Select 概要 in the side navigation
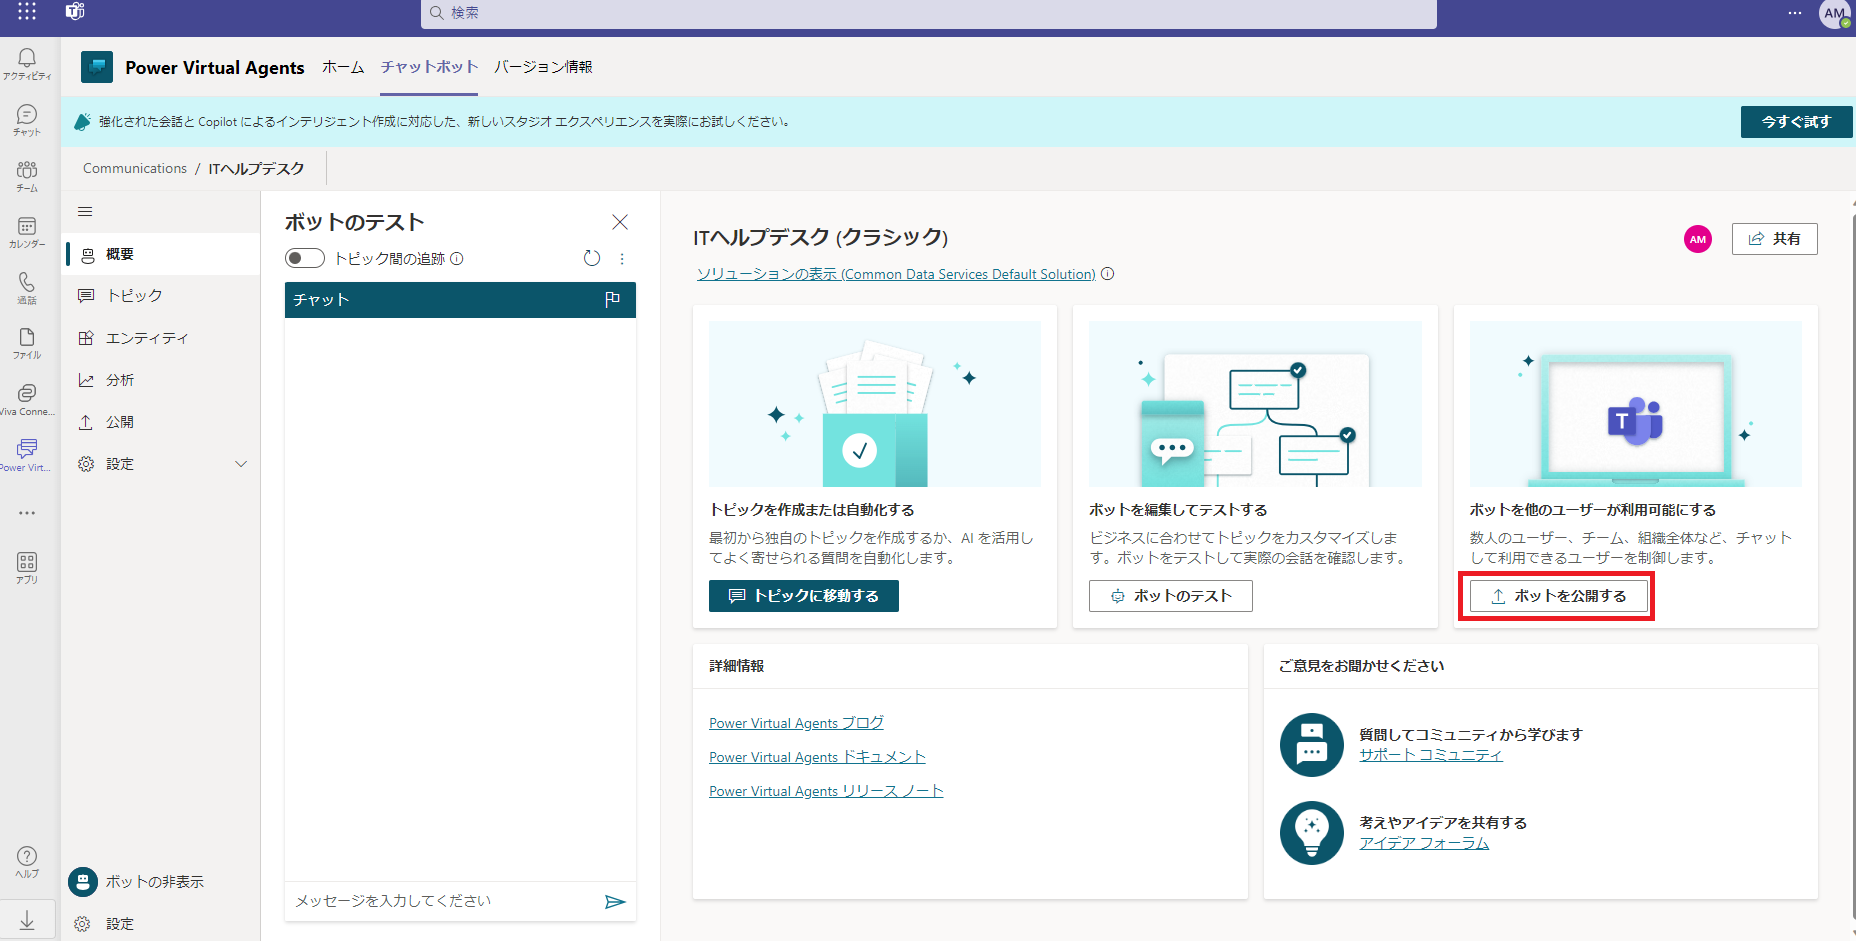Viewport: 1856px width, 941px height. coord(163,254)
